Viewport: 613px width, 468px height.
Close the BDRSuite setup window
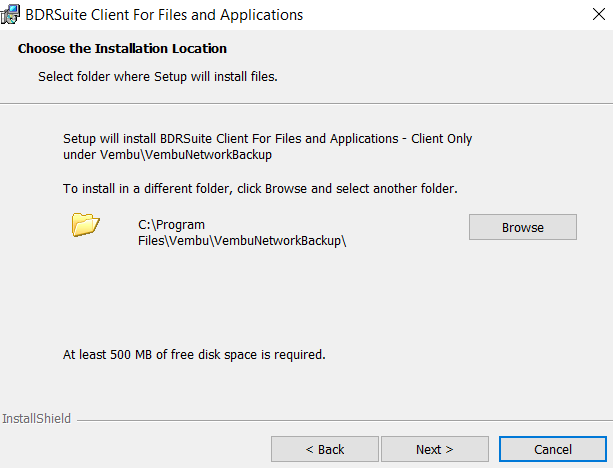click(x=599, y=14)
